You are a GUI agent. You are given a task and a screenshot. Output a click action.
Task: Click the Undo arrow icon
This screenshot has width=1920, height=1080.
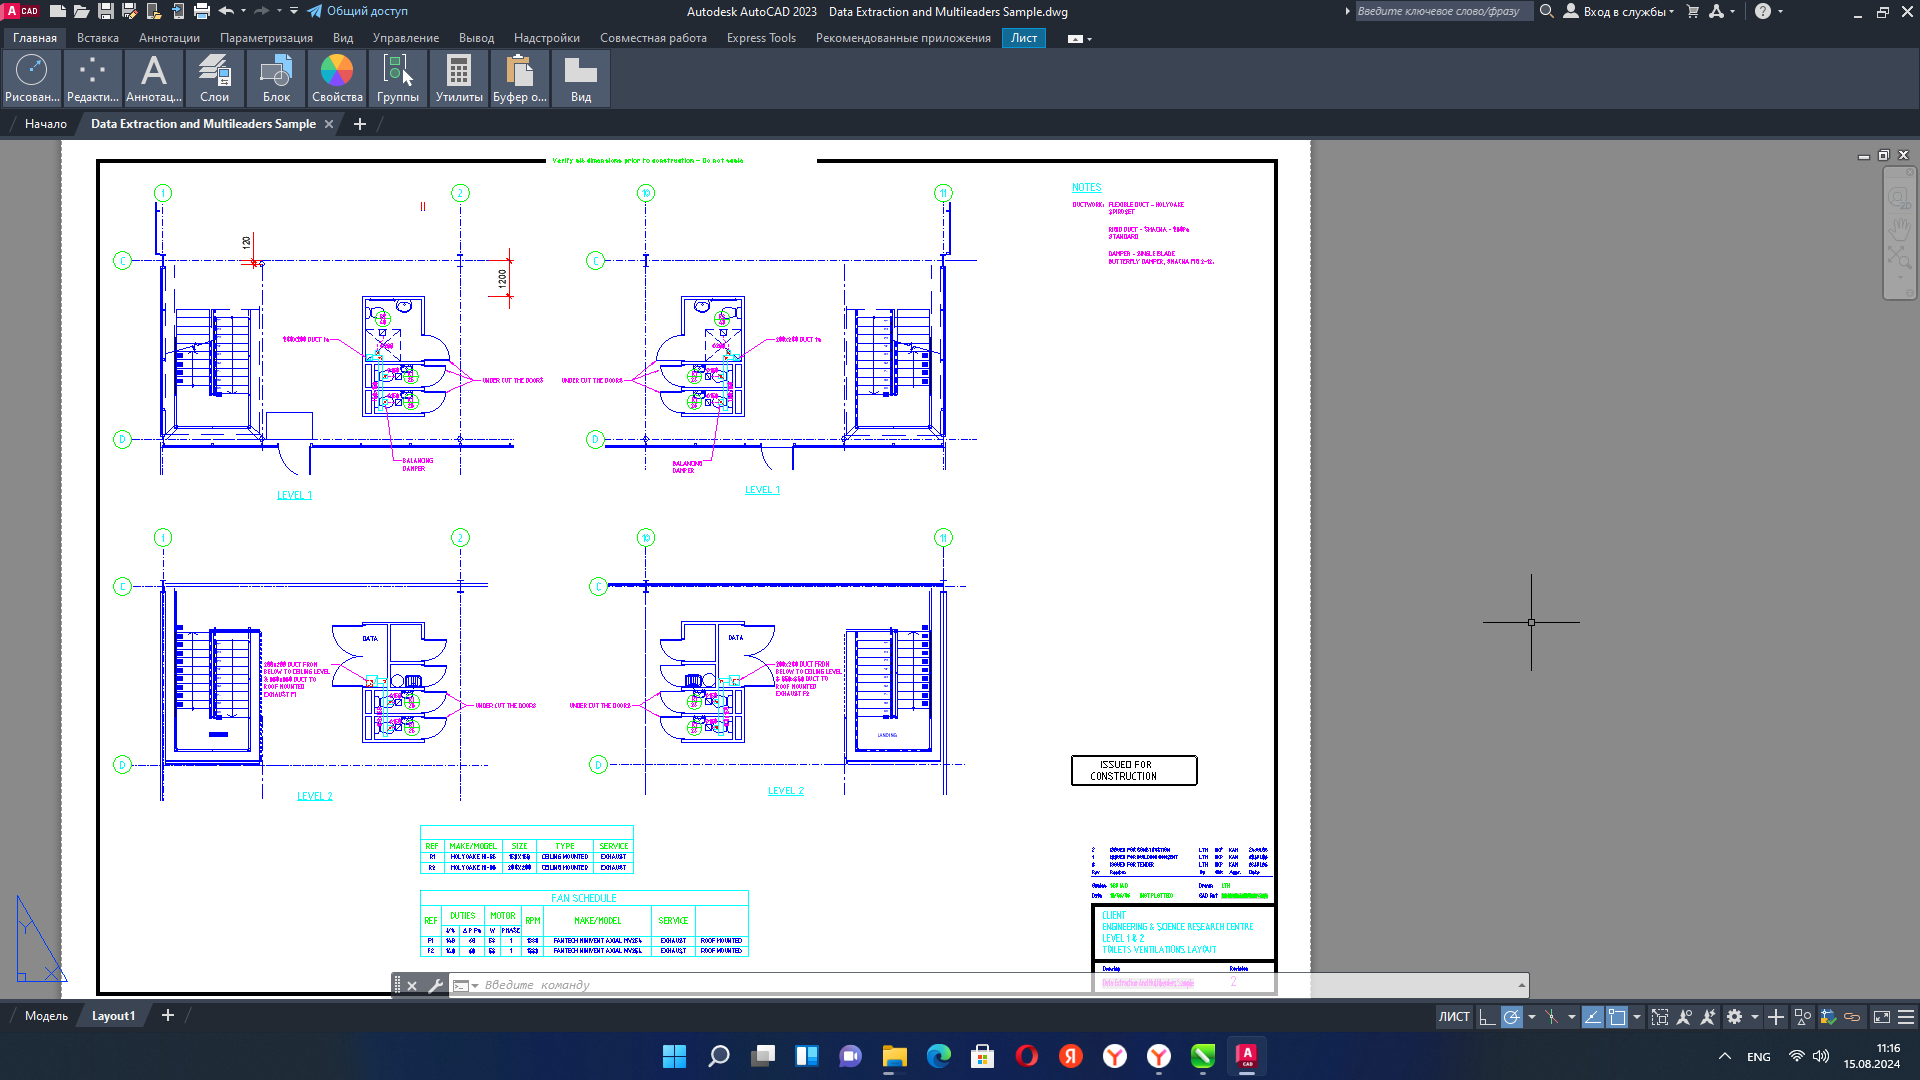pyautogui.click(x=226, y=12)
